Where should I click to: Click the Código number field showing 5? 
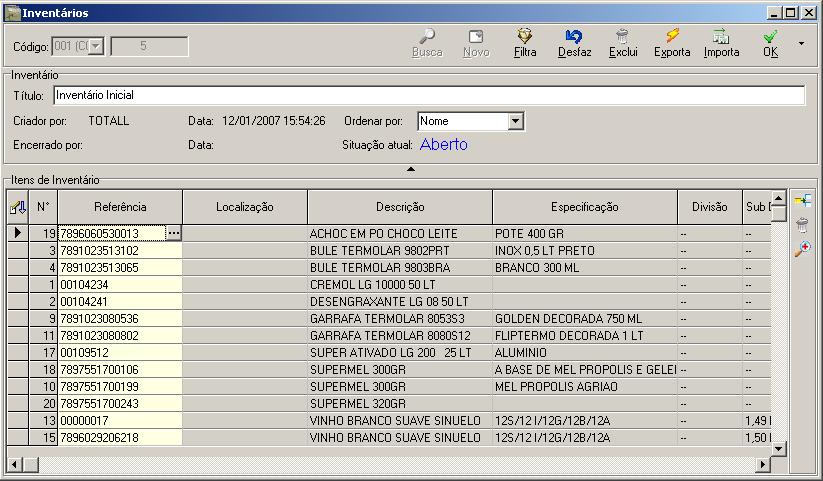150,46
